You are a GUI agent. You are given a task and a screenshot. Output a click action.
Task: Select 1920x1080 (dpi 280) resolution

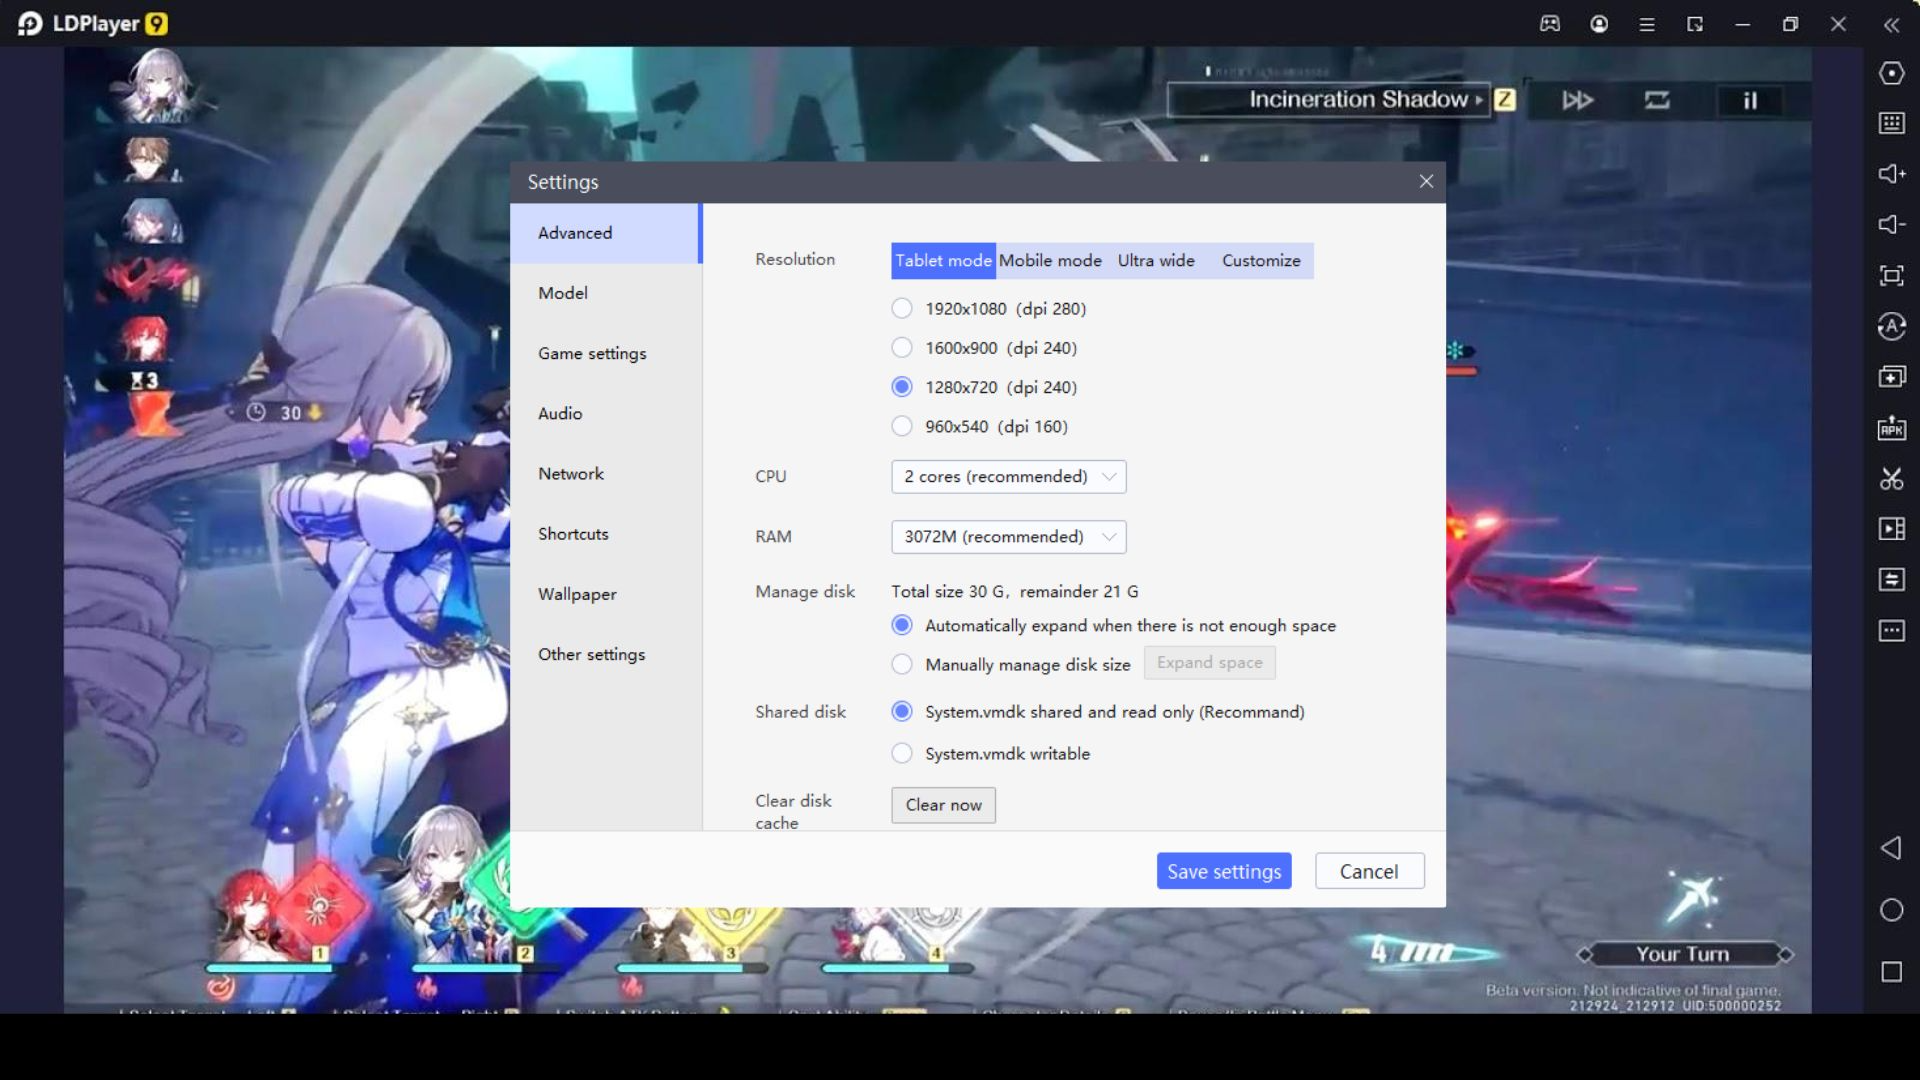(901, 307)
